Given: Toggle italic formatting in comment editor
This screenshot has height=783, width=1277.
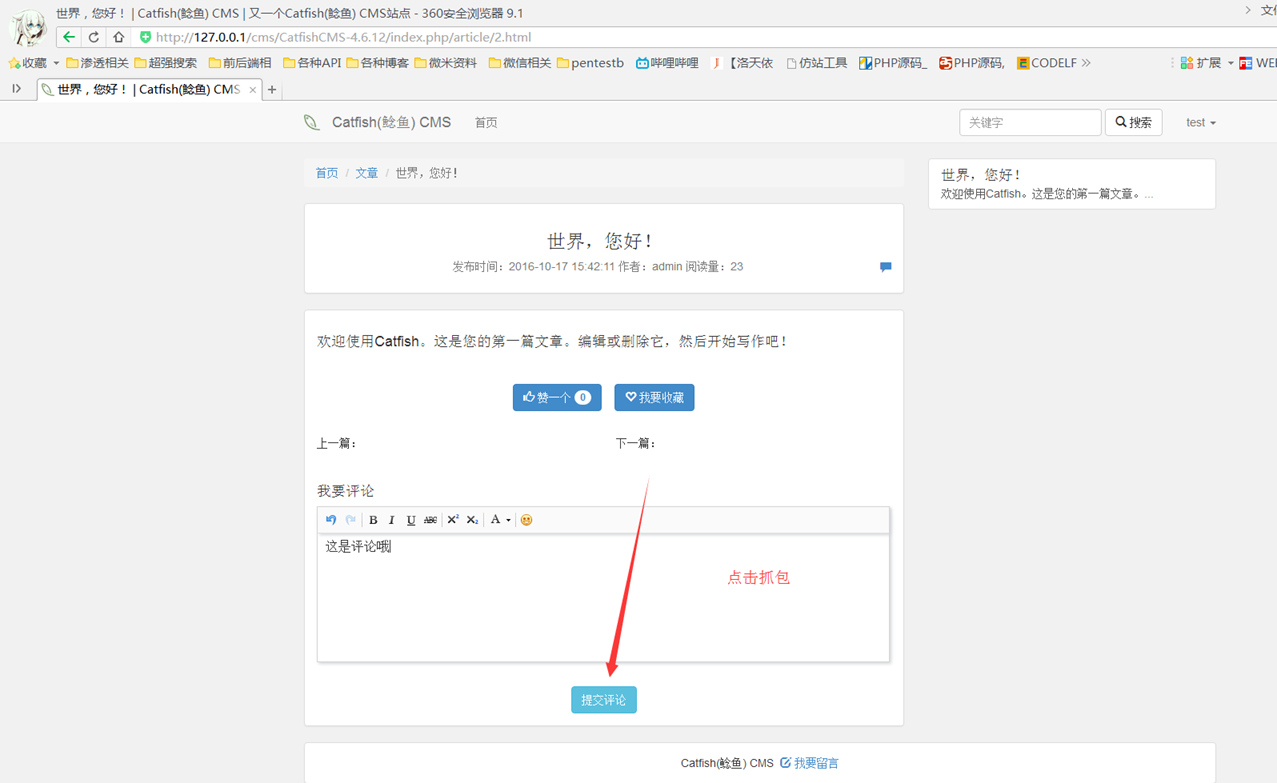Looking at the screenshot, I should click(392, 520).
